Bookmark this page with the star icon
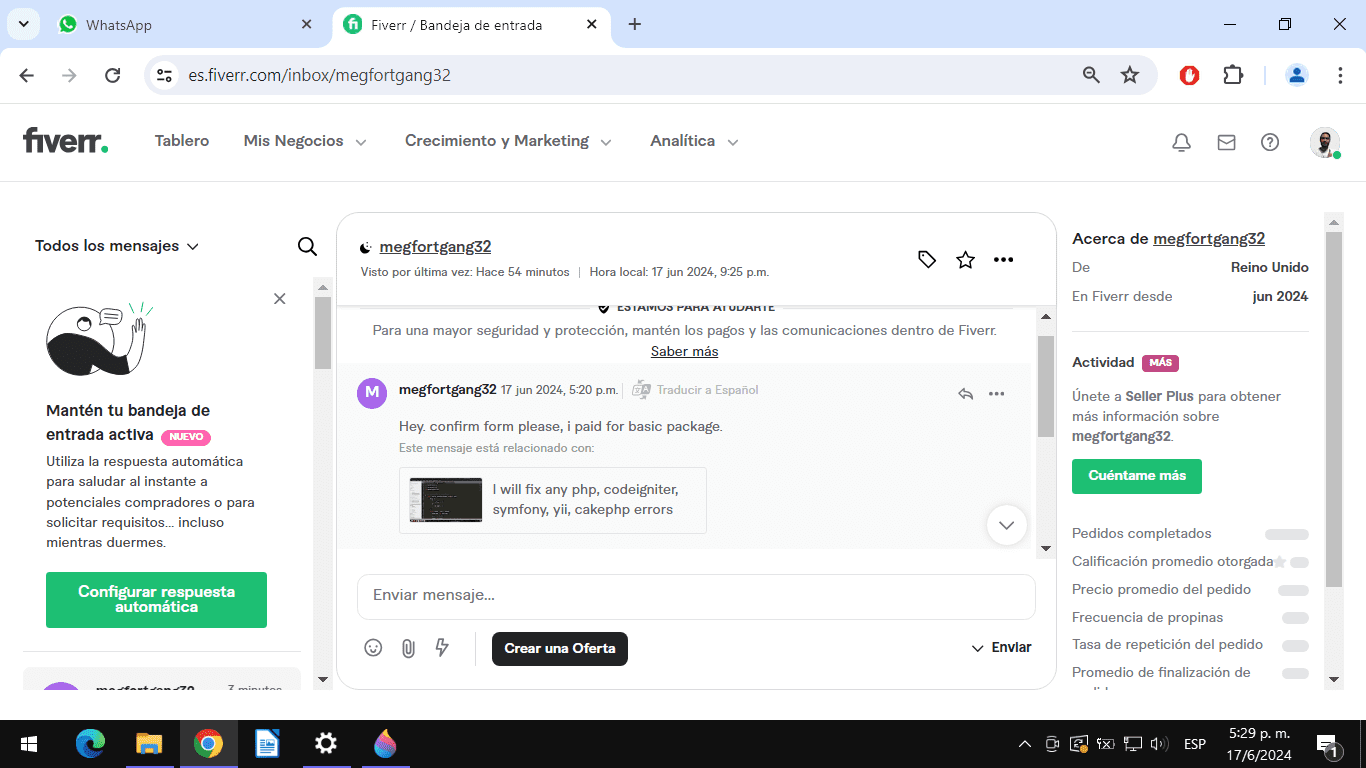 pos(1130,75)
